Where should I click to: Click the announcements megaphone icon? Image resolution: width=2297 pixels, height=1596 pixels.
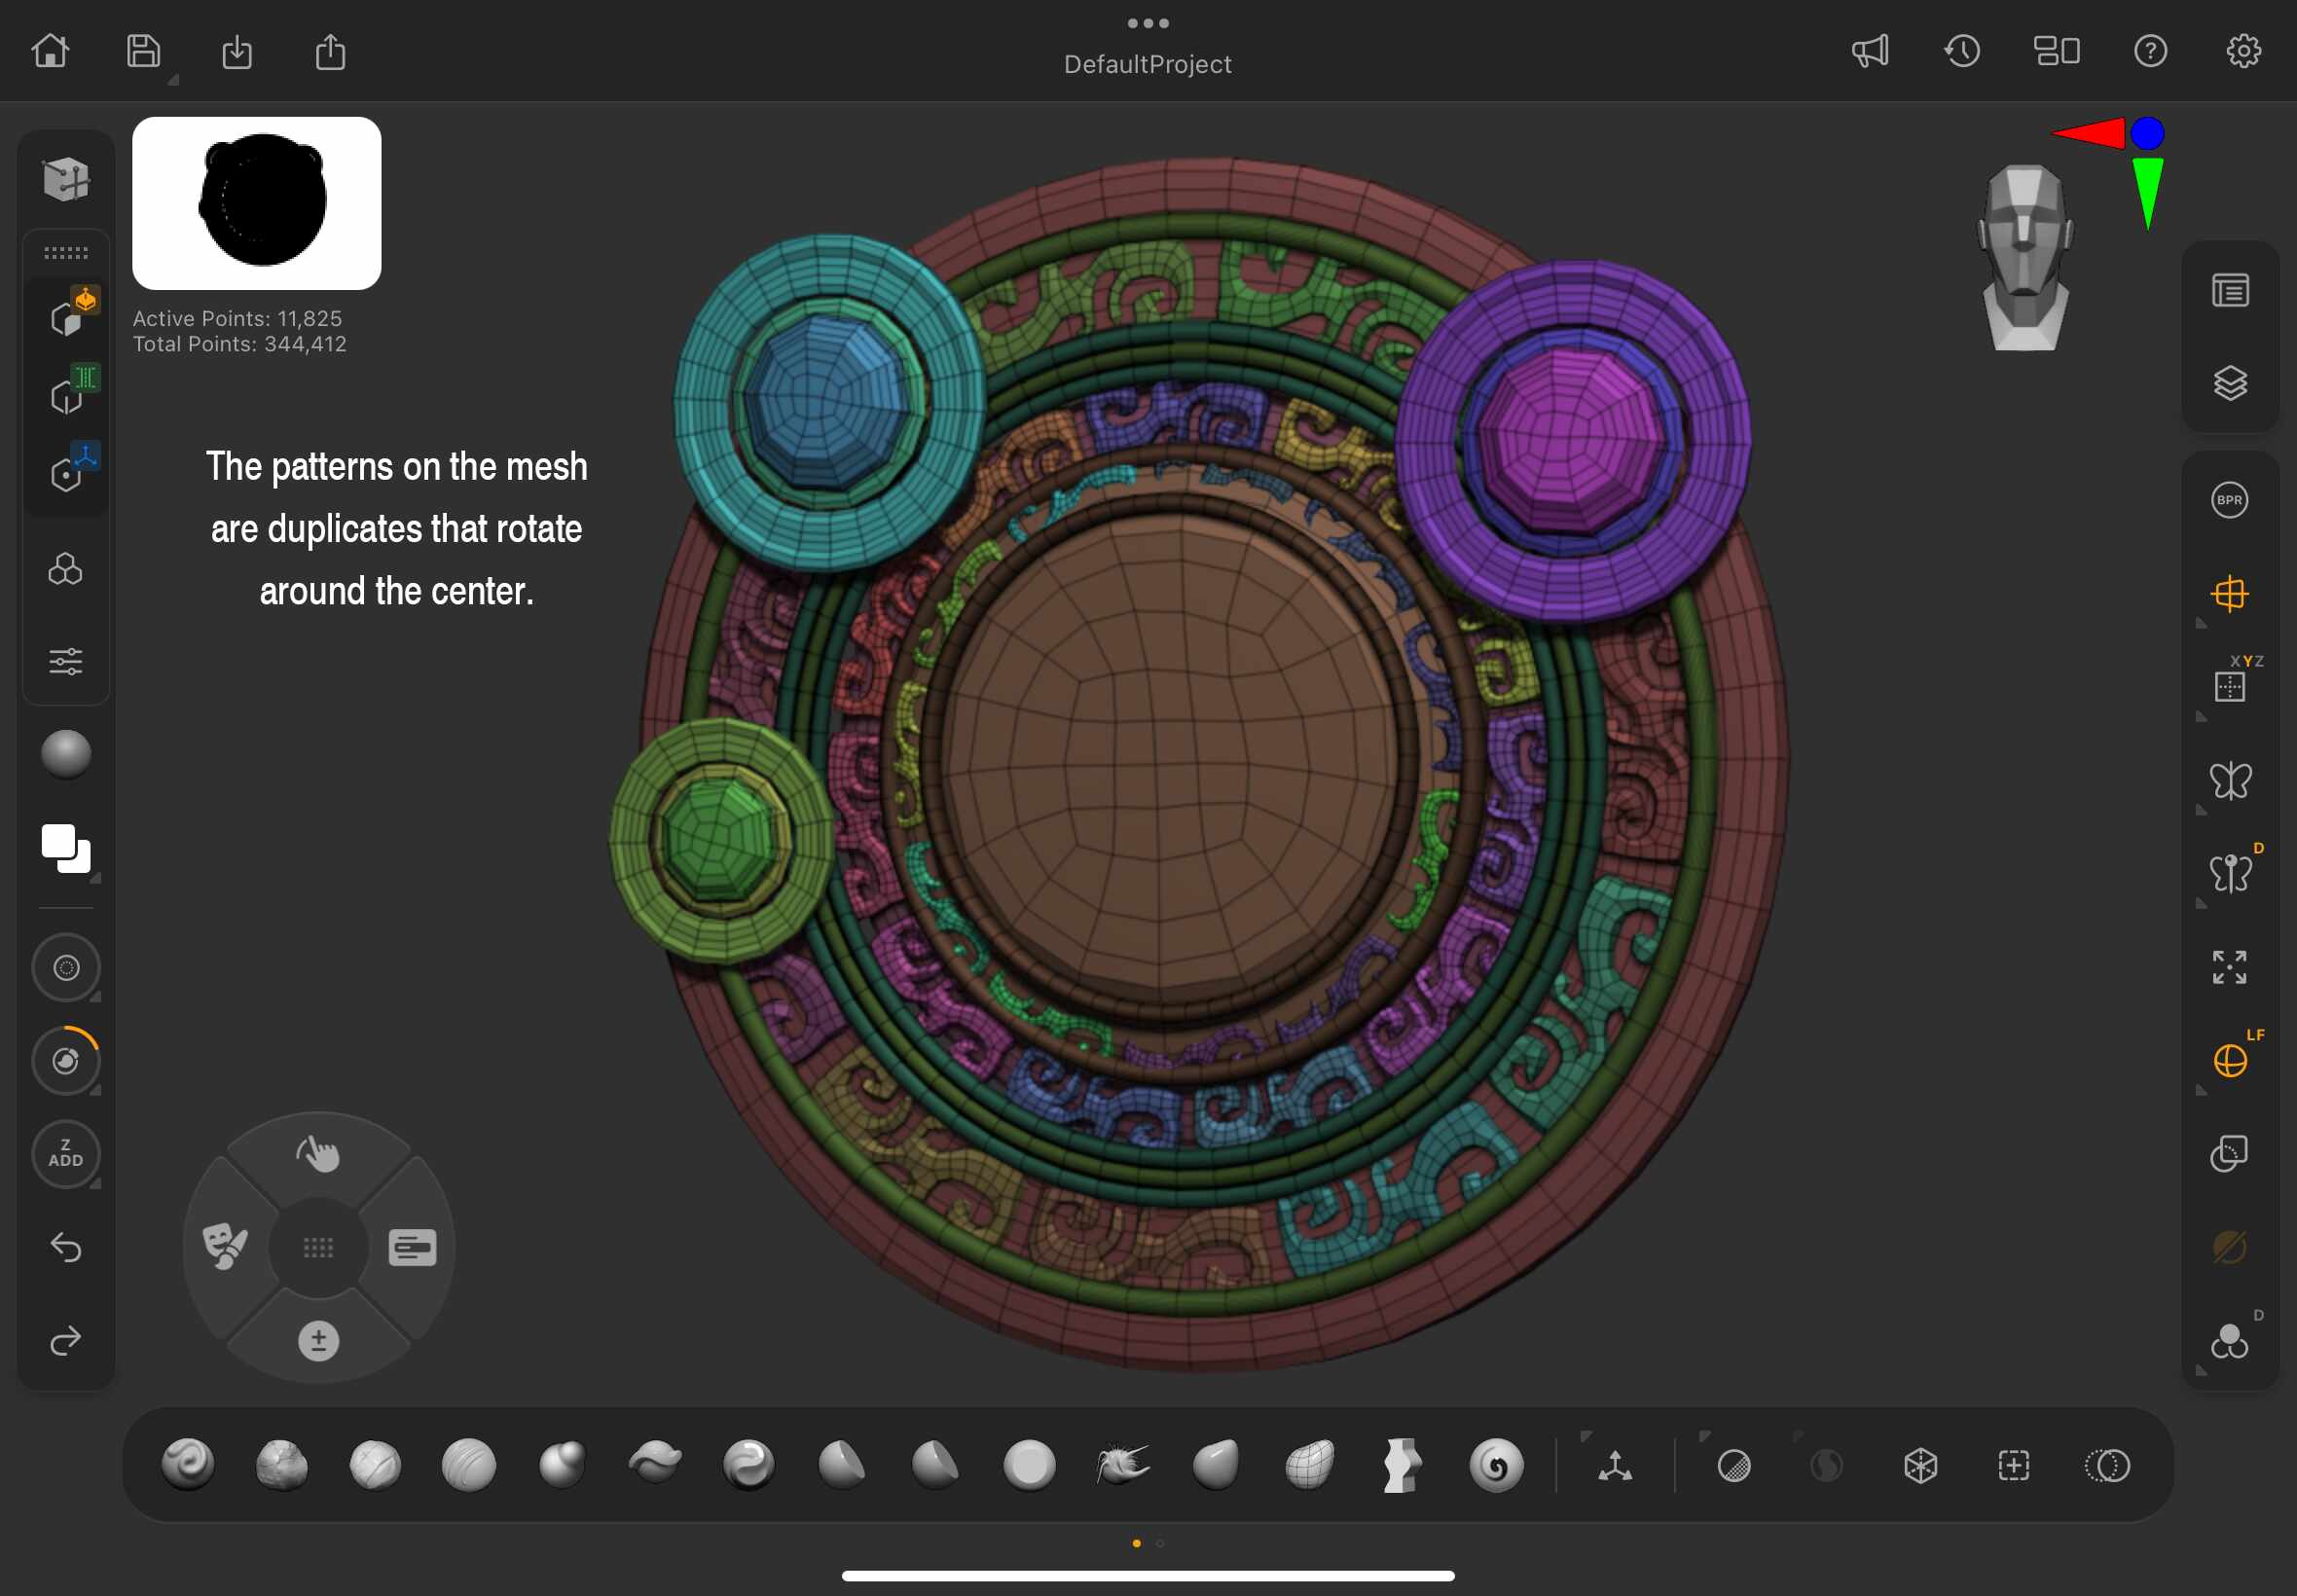1869,51
